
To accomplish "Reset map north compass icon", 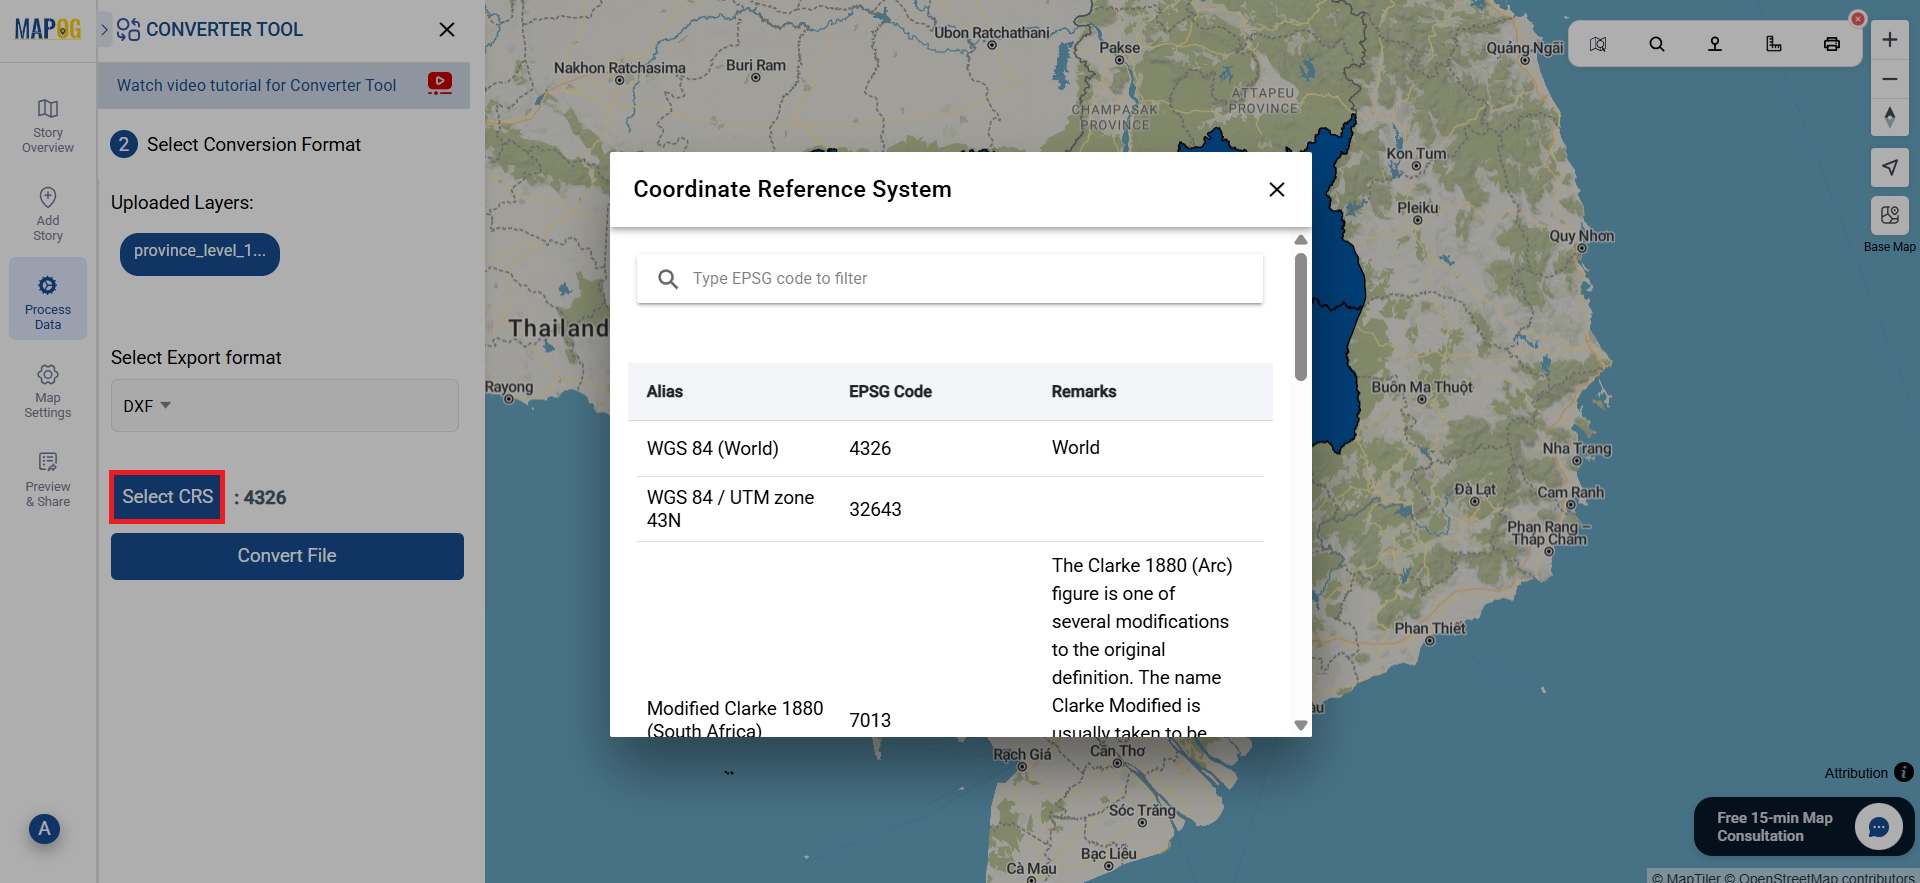I will (x=1890, y=117).
